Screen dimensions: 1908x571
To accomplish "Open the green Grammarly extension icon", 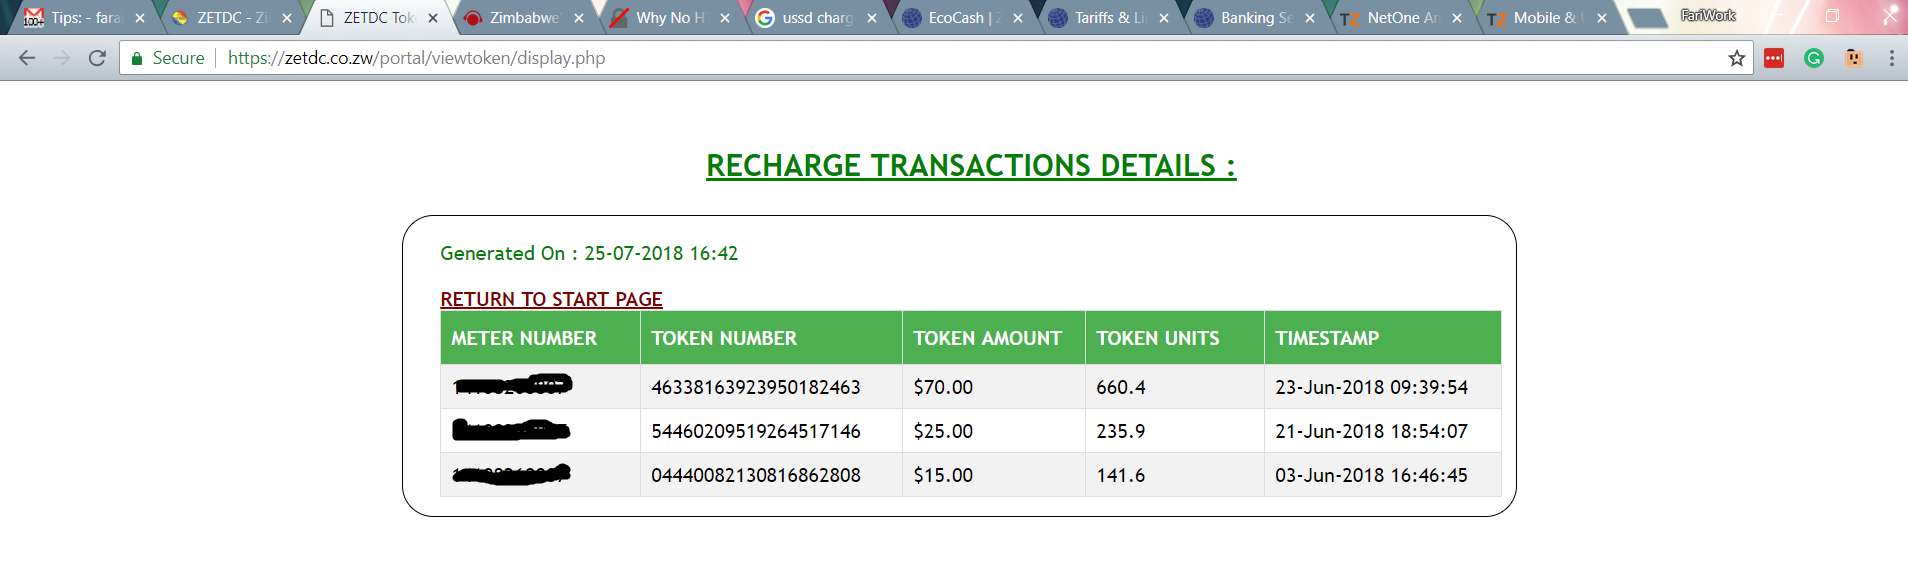I will pos(1814,58).
